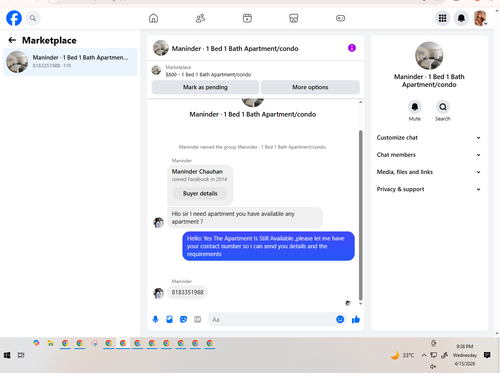Click the Mark as pending button
The height and width of the screenshot is (373, 500).
pos(205,87)
